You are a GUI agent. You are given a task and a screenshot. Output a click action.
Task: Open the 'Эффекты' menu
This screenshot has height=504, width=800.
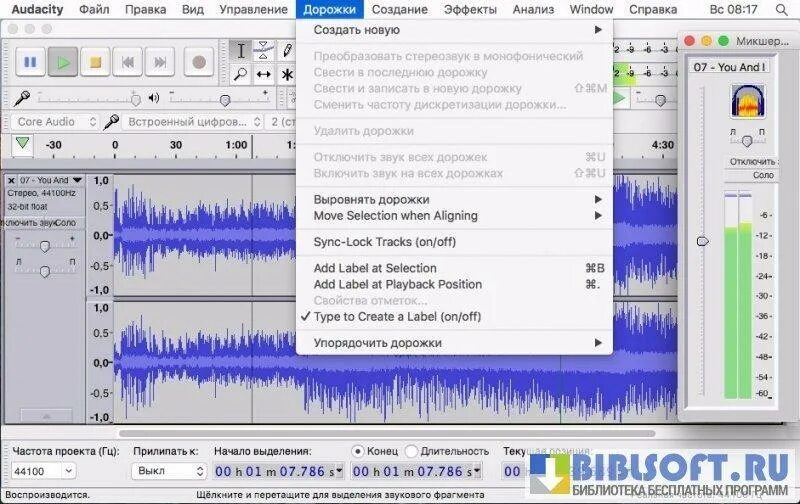point(470,9)
